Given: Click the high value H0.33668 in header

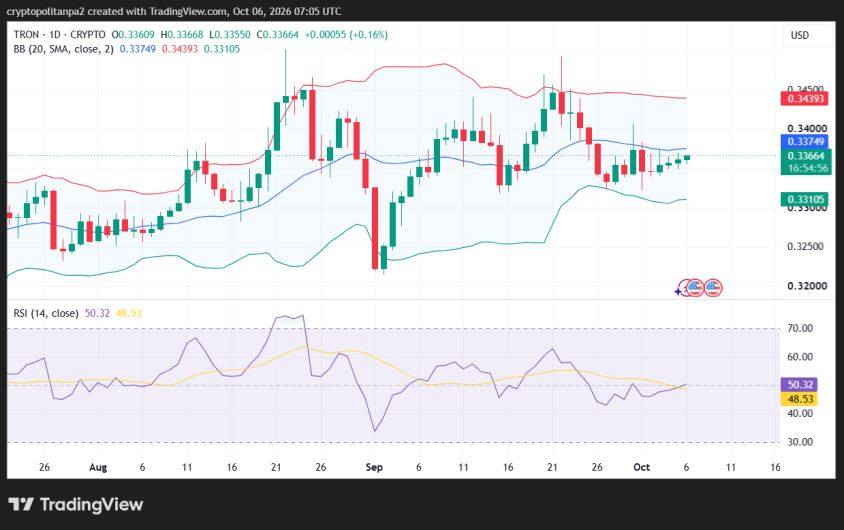Looking at the screenshot, I should (x=182, y=34).
